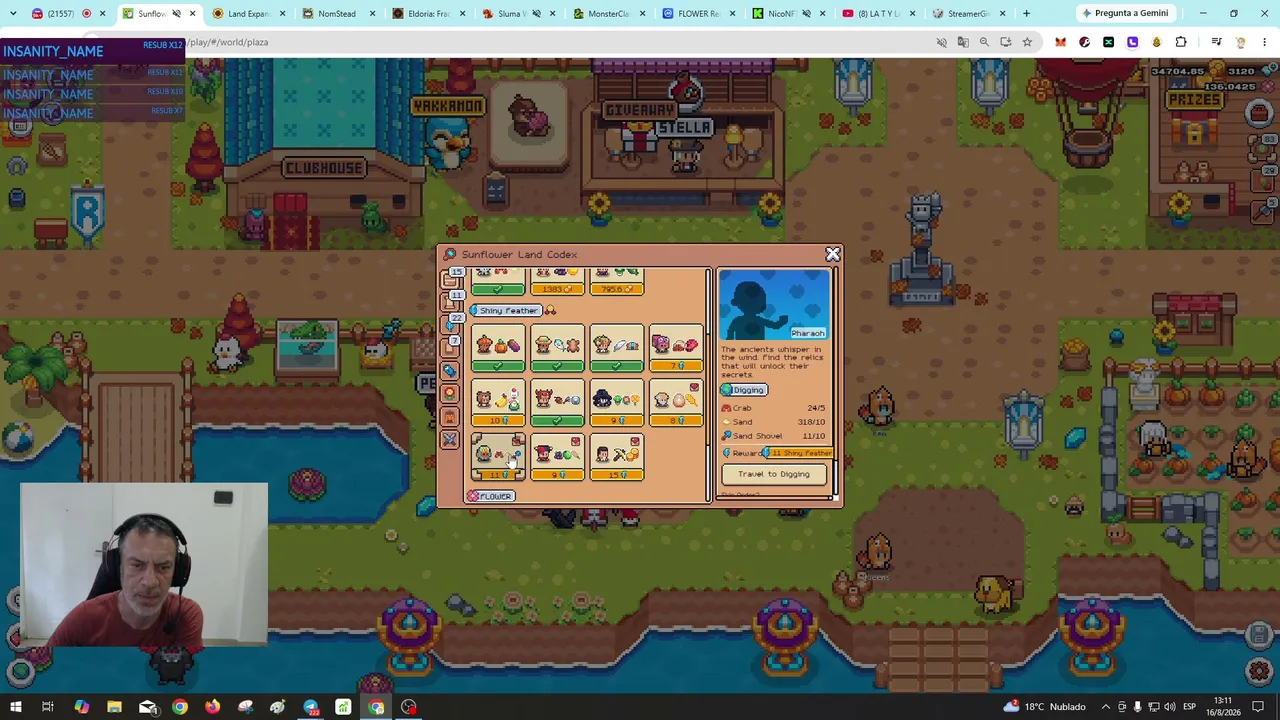Select the straw-hat farmer completed delivery card
This screenshot has height=720, width=1280.
coord(557,349)
